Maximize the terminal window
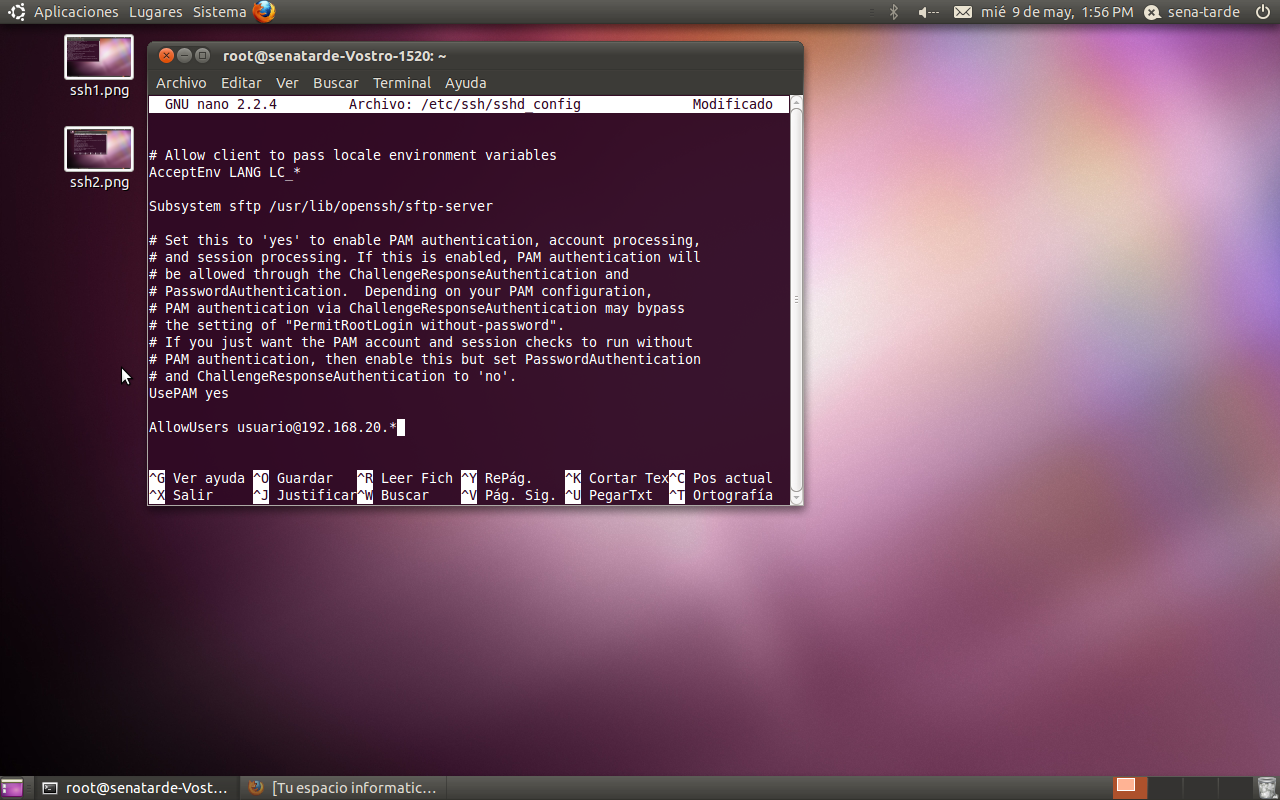Image resolution: width=1280 pixels, height=800 pixels. [203, 56]
